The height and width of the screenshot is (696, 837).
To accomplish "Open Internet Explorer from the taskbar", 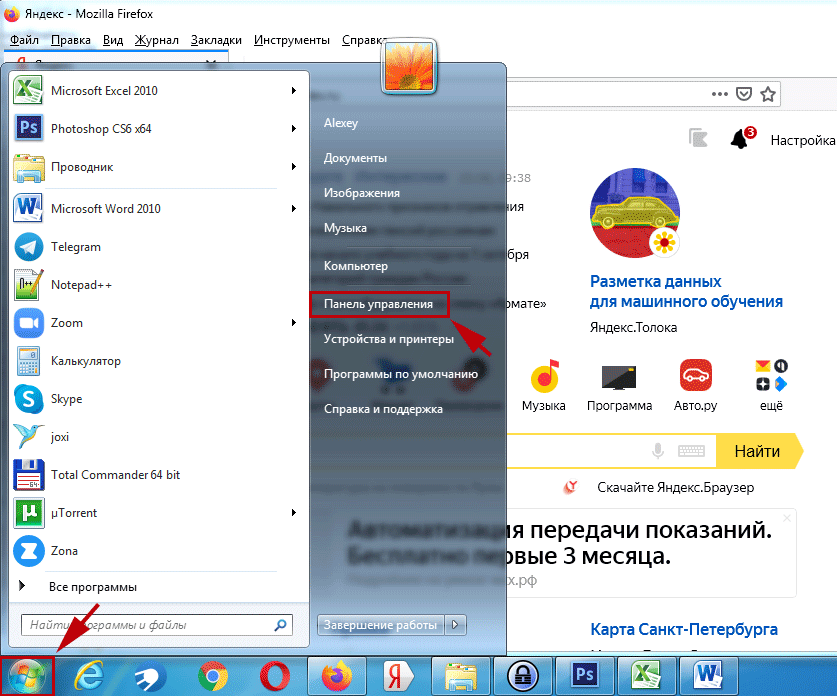I will (x=88, y=677).
